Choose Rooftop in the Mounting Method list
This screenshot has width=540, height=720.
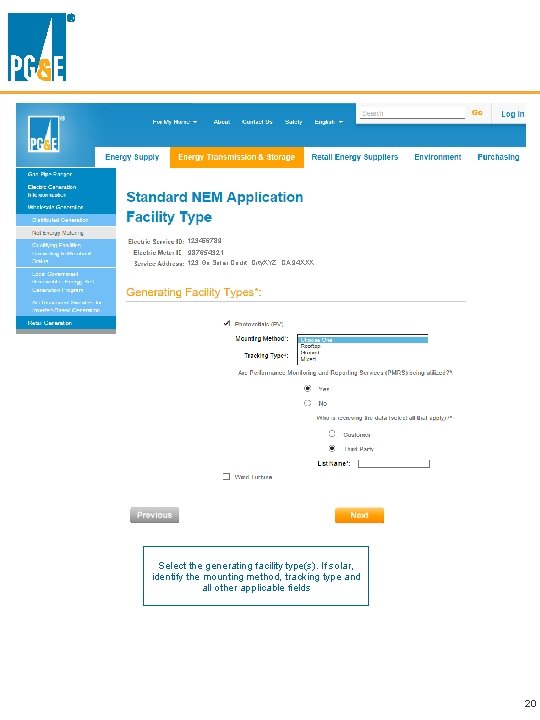click(x=310, y=346)
